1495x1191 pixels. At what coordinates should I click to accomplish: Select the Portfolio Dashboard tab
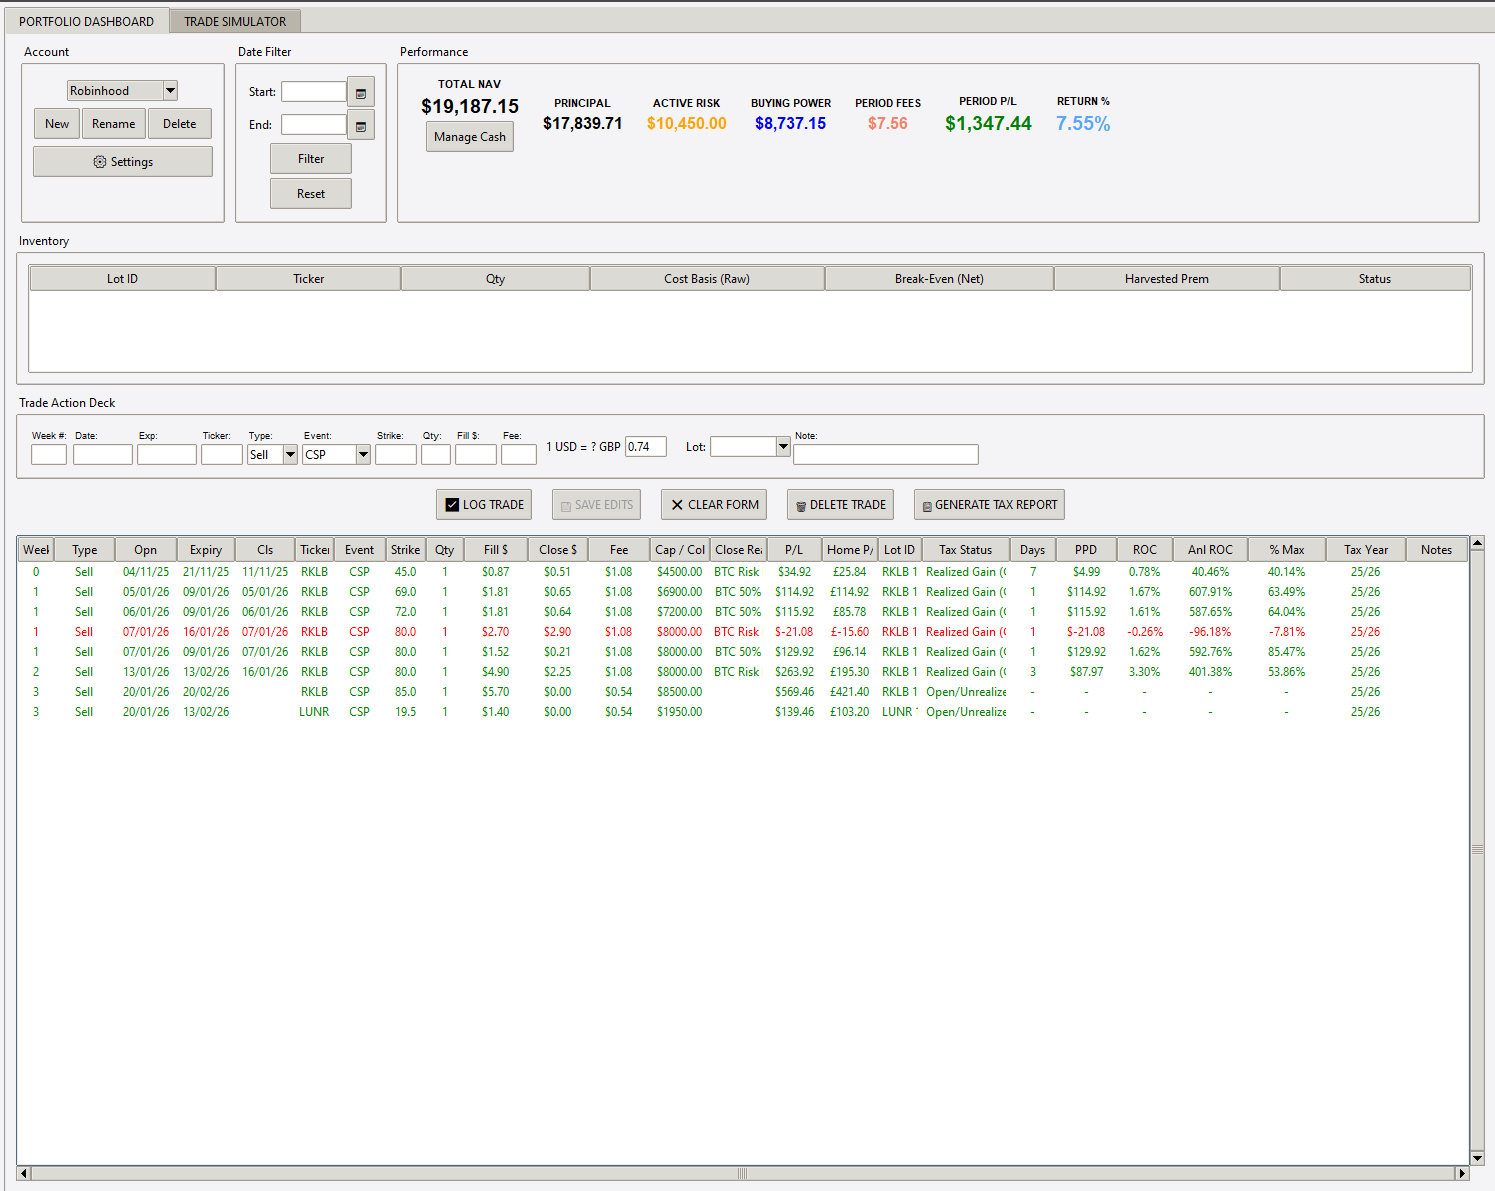click(85, 20)
